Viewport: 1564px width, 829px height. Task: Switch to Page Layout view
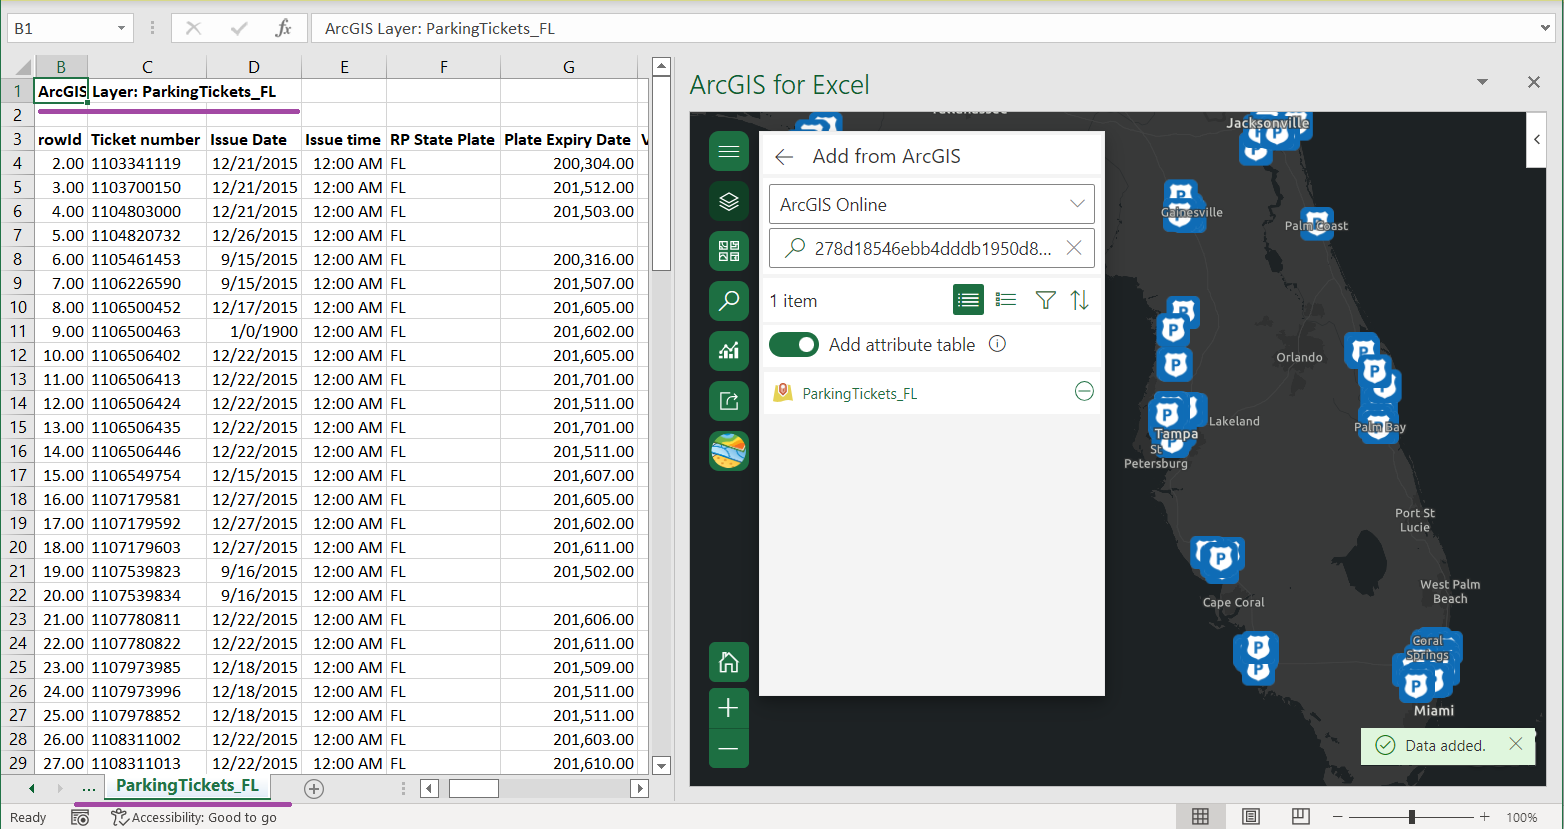pyautogui.click(x=1250, y=817)
